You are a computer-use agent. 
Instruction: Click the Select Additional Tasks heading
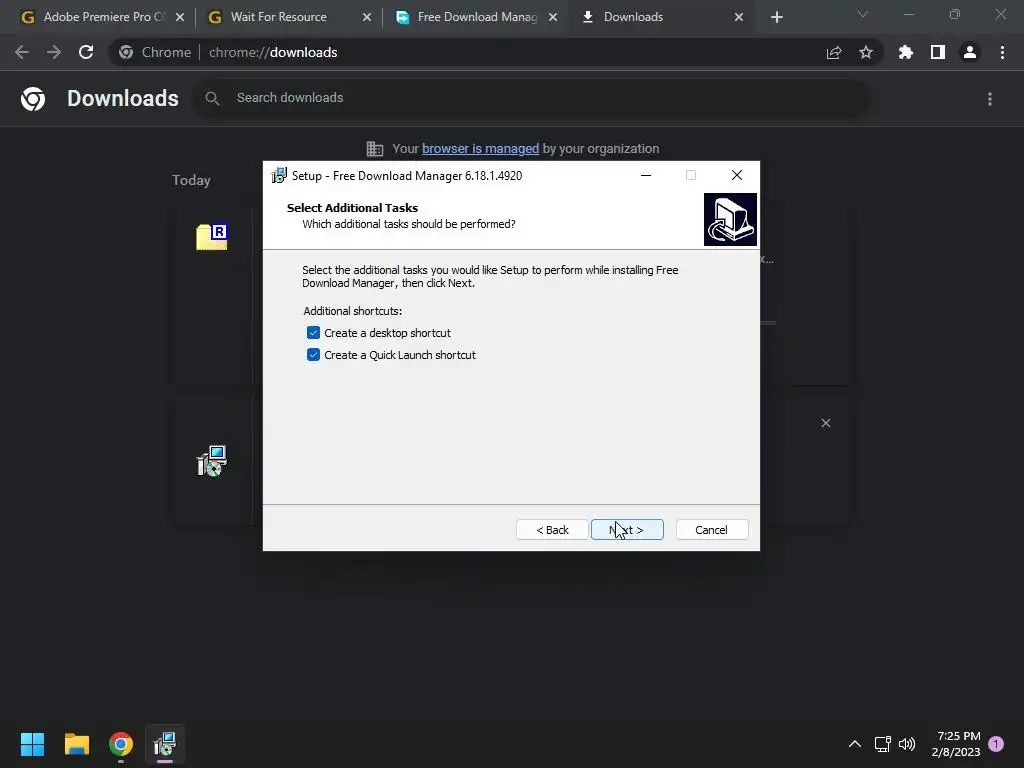point(352,208)
